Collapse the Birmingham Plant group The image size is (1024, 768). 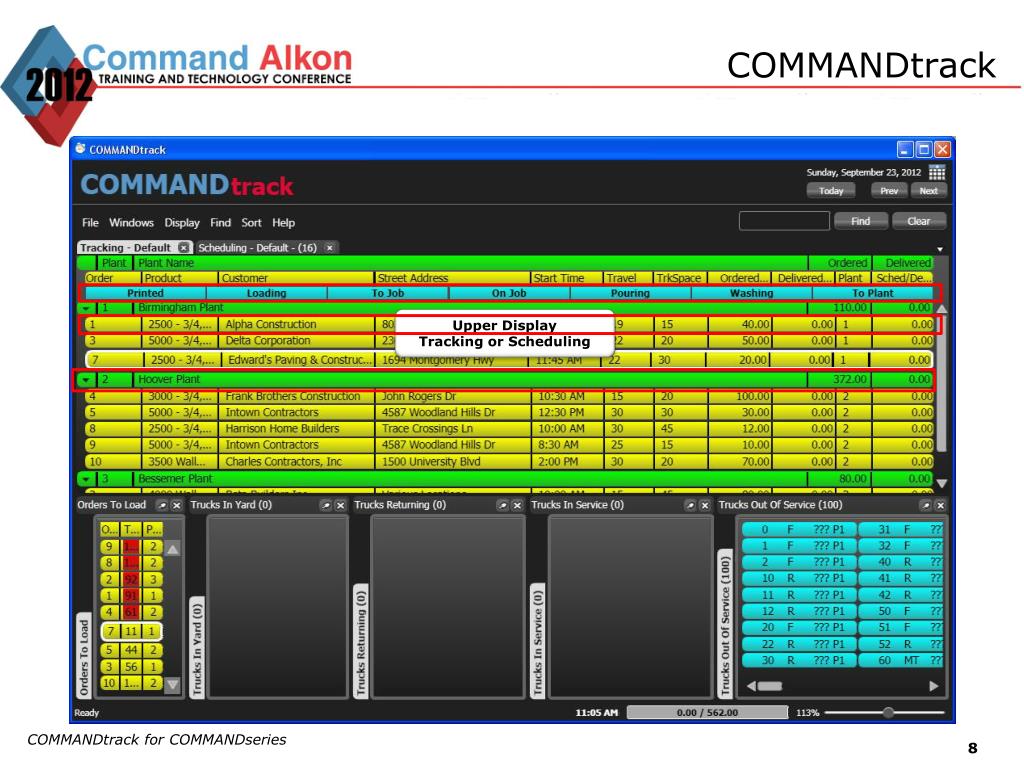86,308
